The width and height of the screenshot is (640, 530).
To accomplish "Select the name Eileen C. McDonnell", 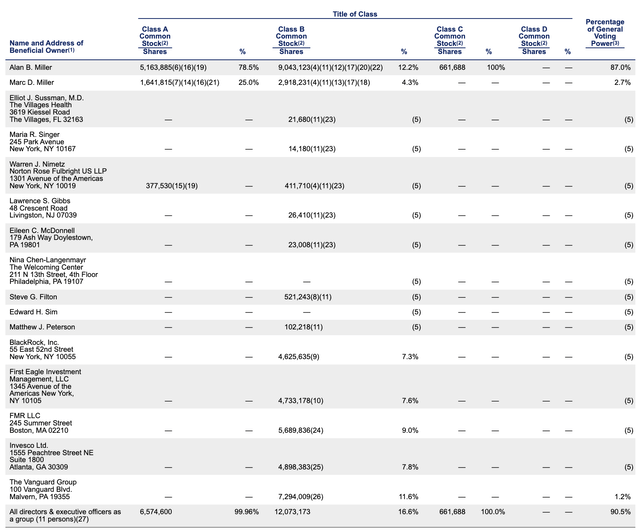I will point(42,230).
